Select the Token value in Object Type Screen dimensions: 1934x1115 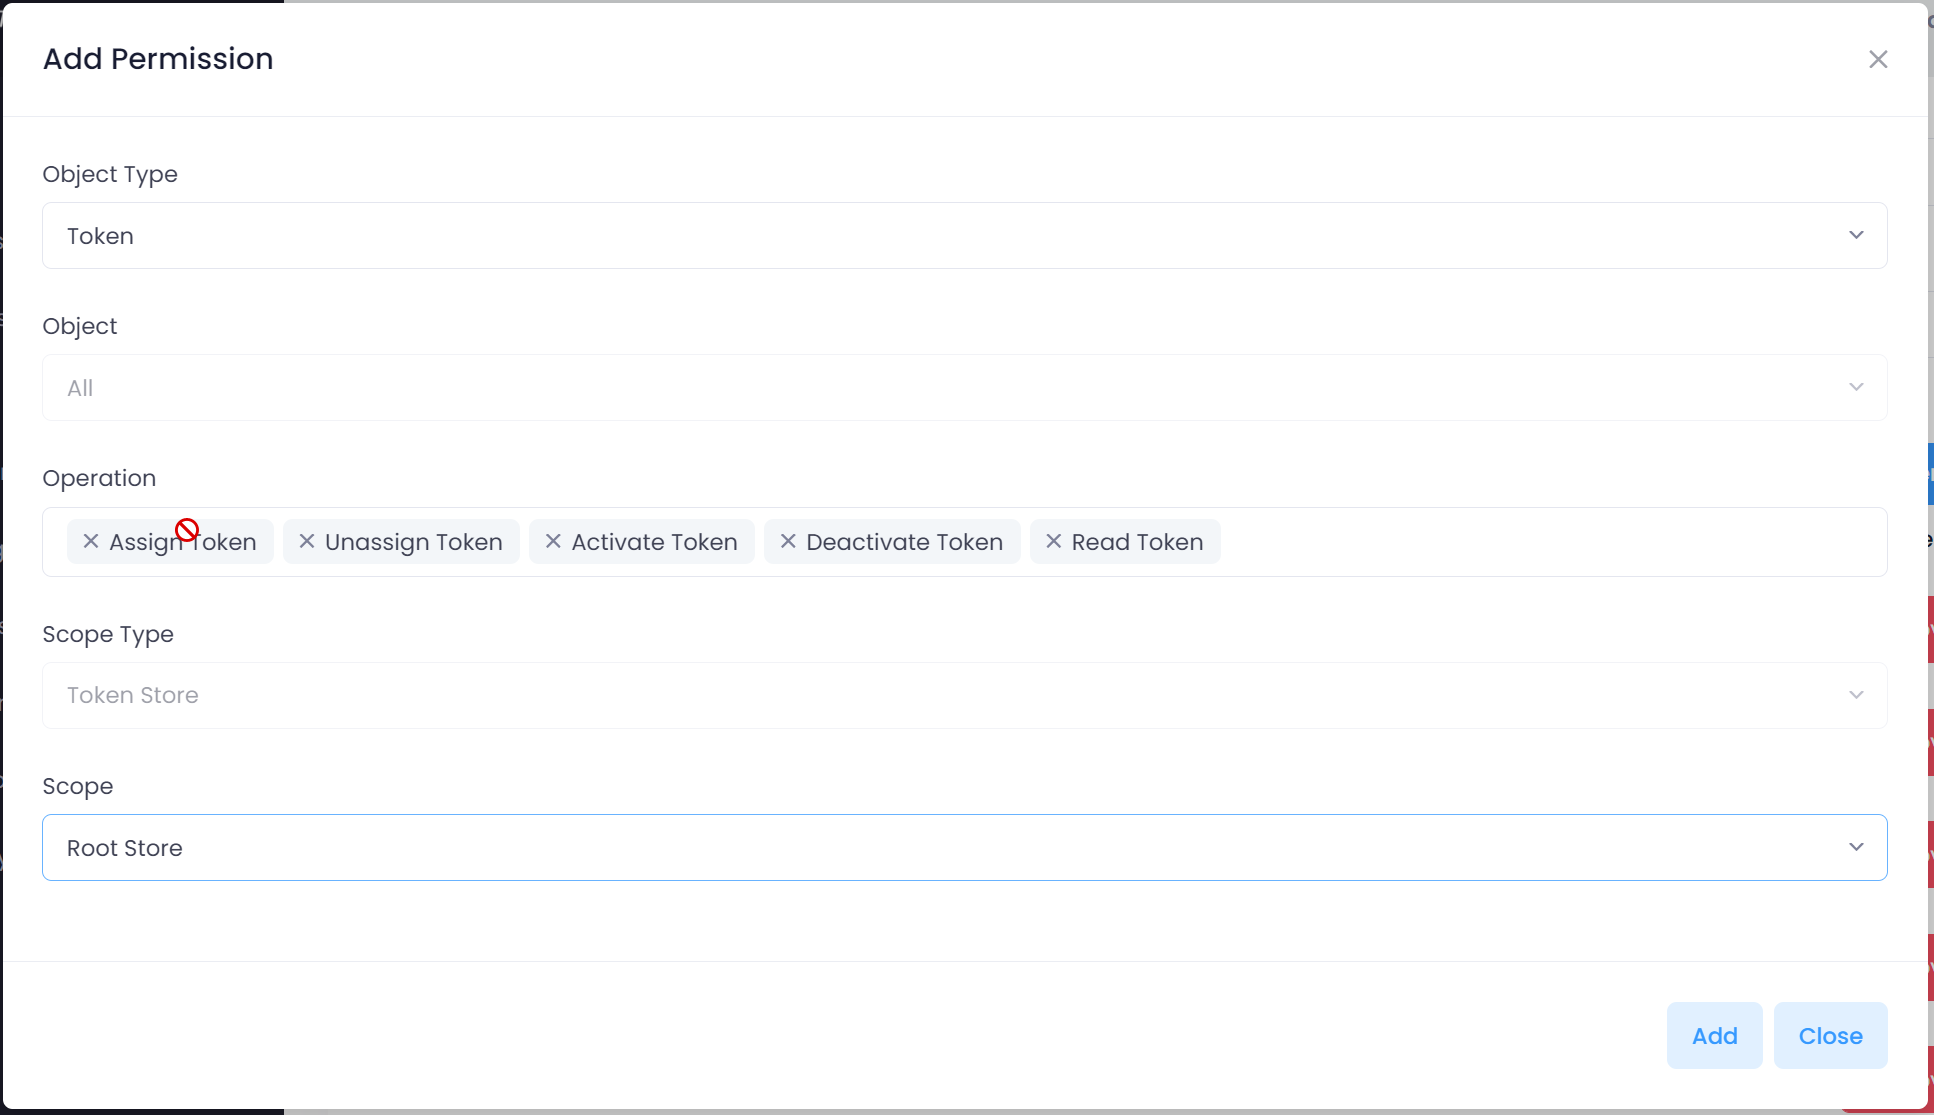click(100, 236)
